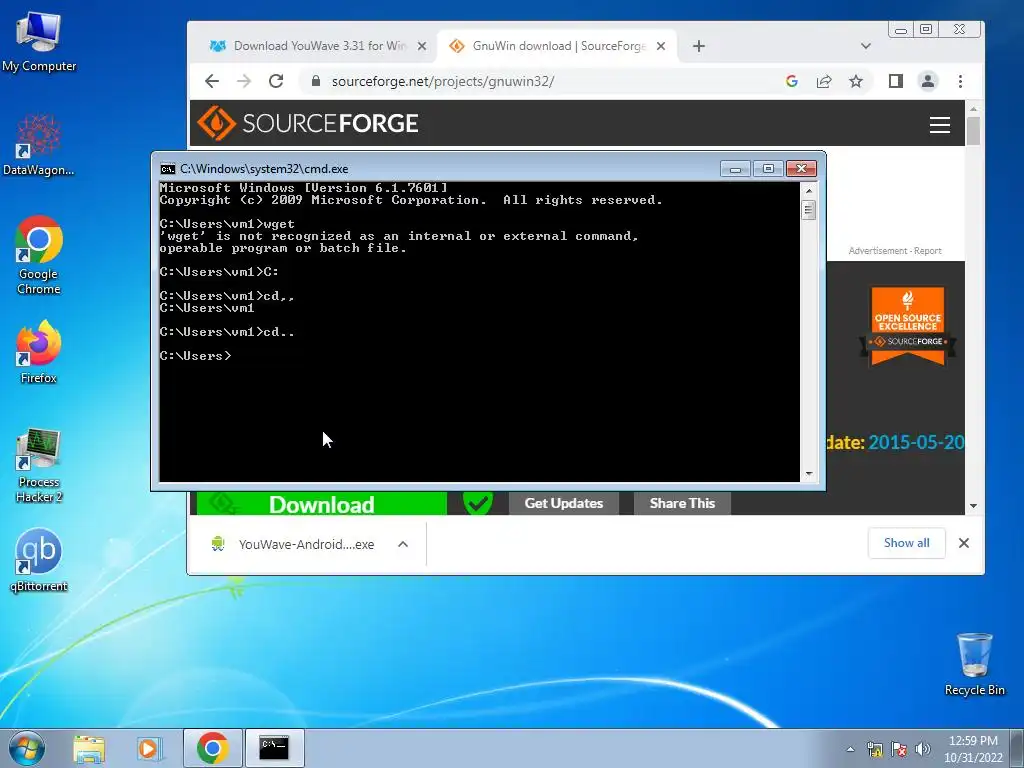Screen dimensions: 1024x768
Task: Select cmd.exe taskbar button
Action: pyautogui.click(x=274, y=748)
